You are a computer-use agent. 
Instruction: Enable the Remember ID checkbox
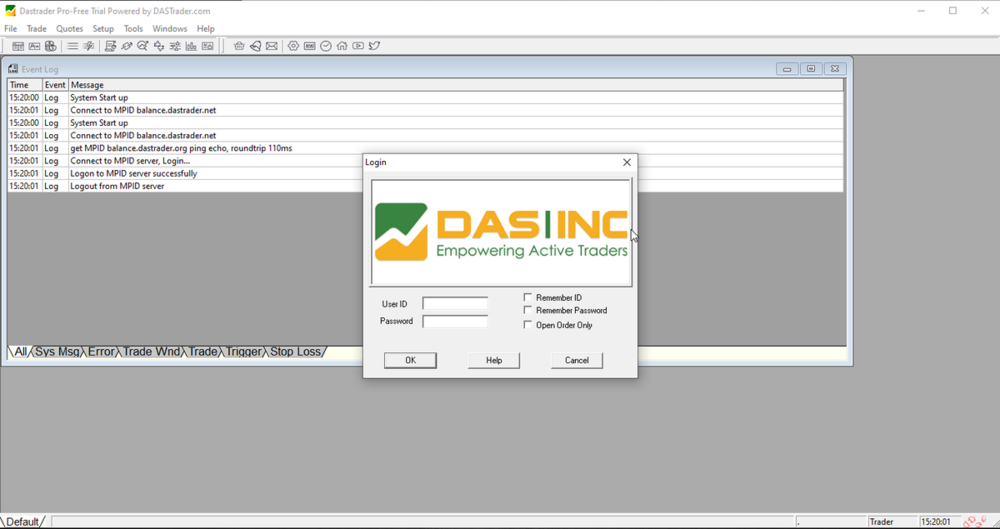click(528, 298)
